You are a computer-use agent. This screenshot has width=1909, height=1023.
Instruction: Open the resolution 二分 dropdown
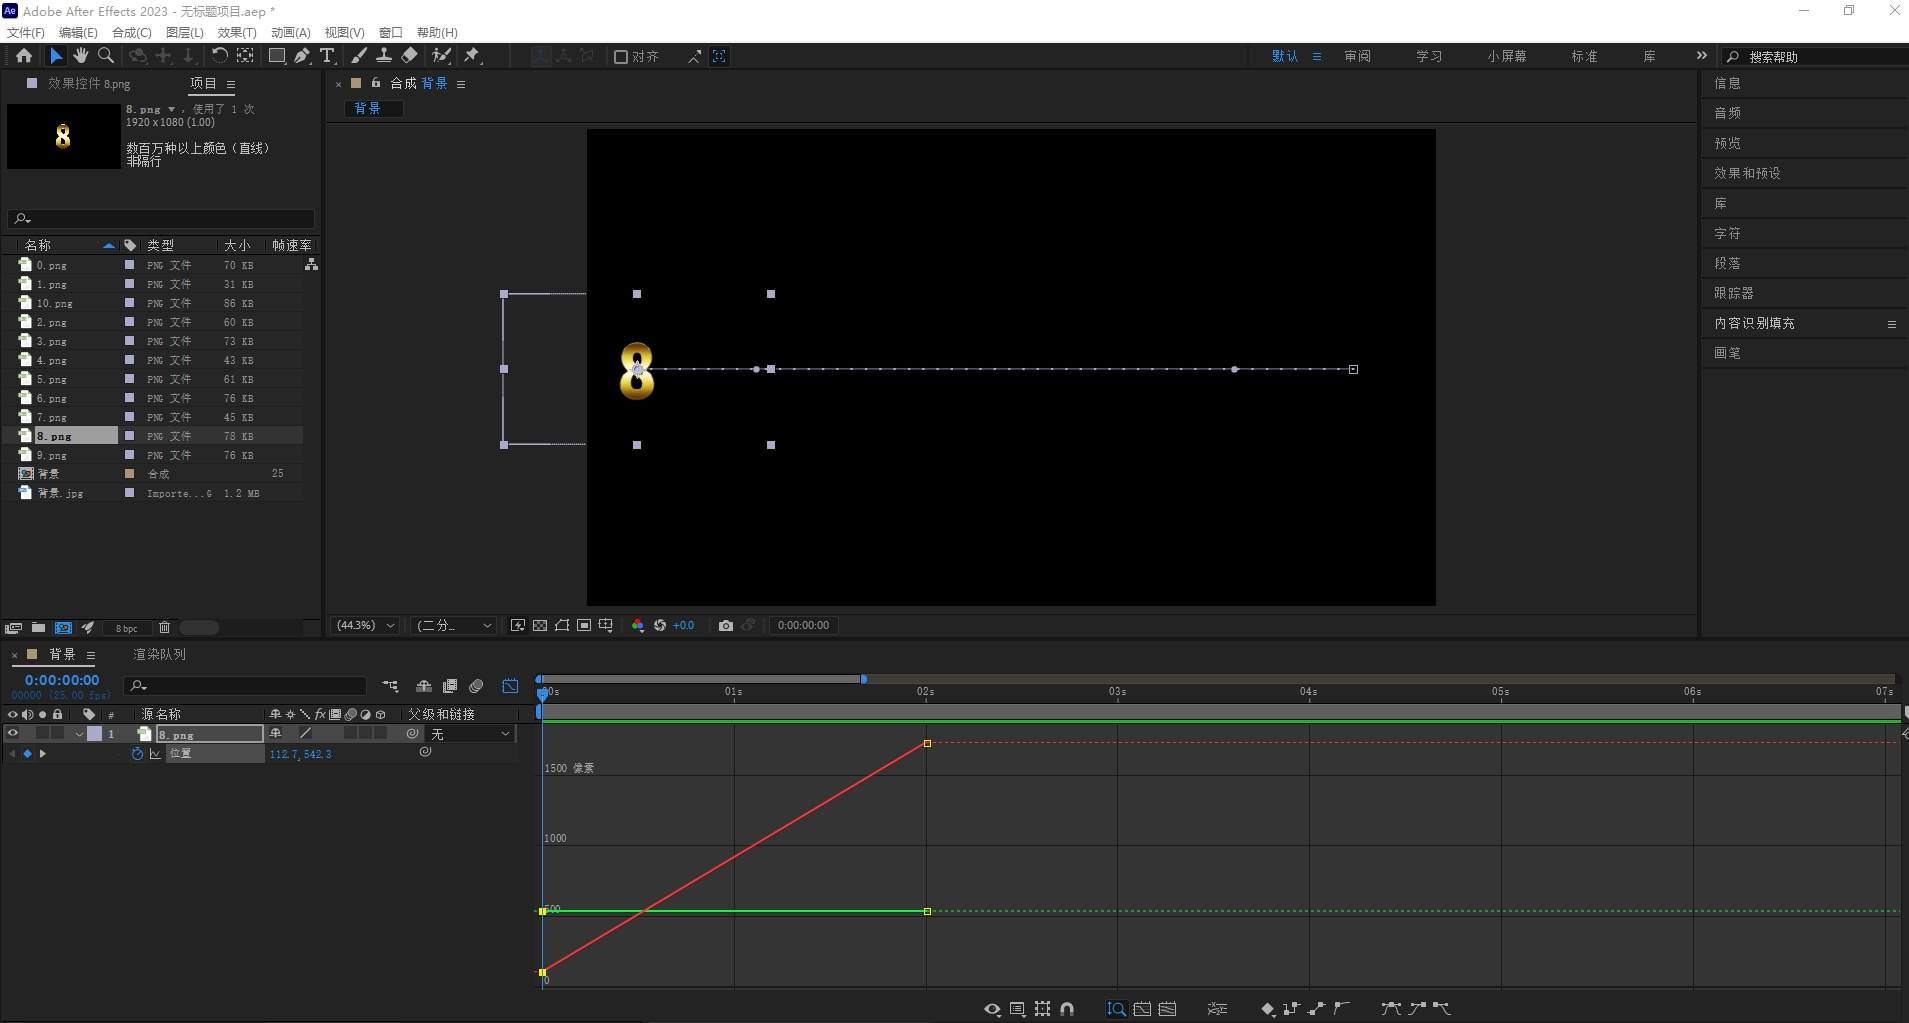click(455, 625)
